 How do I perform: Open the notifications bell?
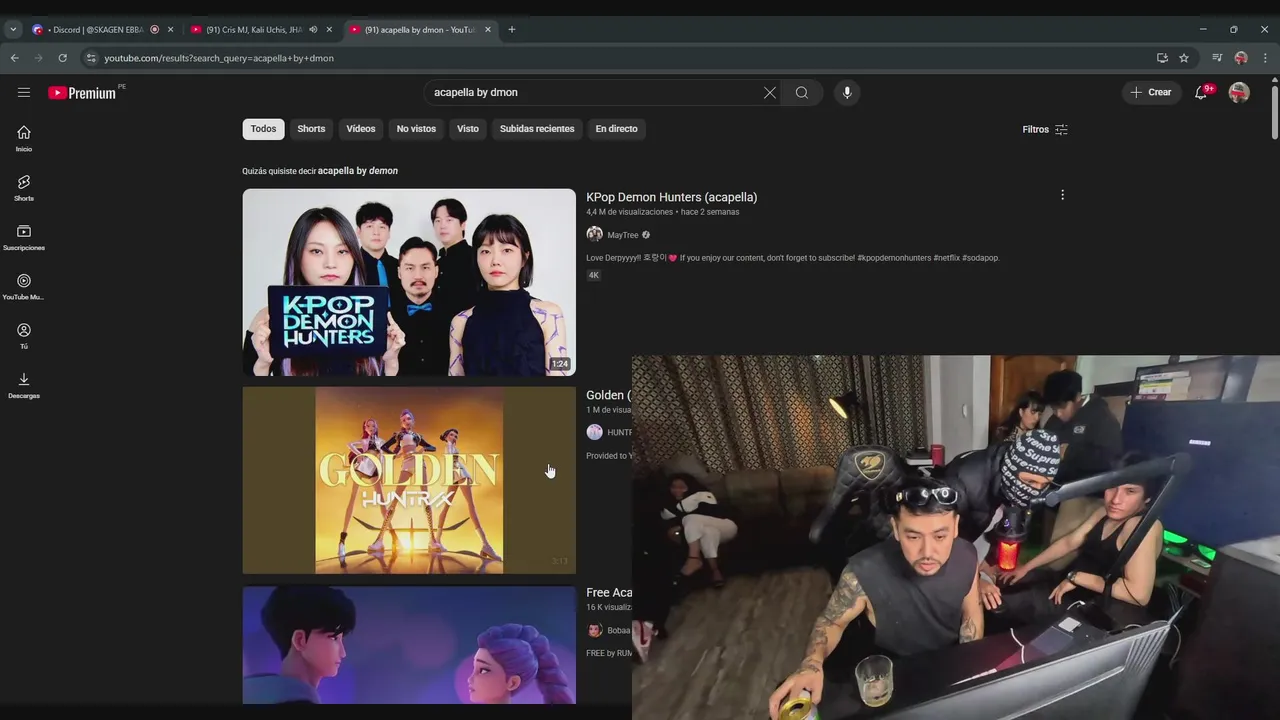[x=1201, y=92]
